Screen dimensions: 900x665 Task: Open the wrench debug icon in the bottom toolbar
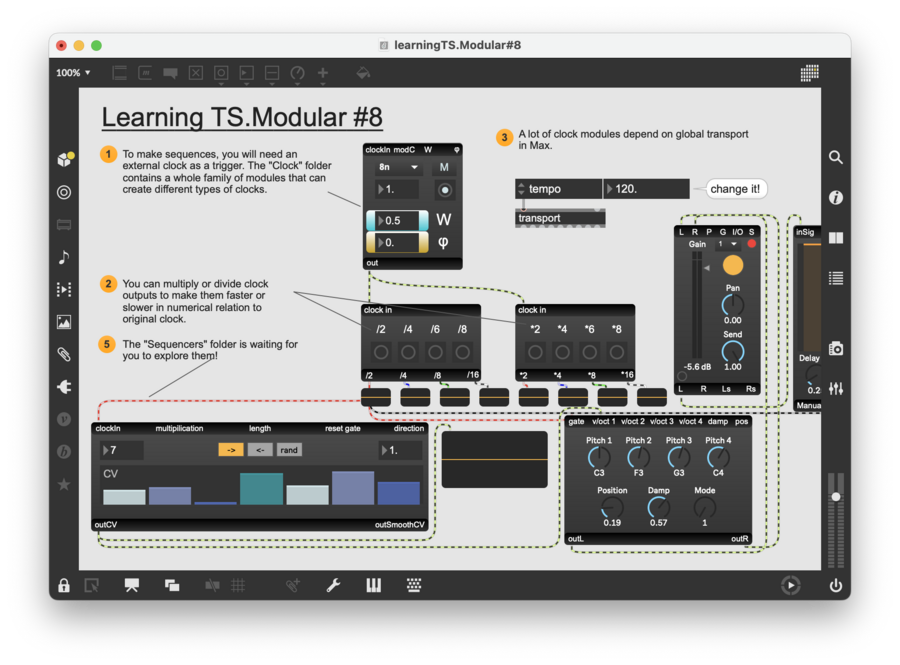pos(333,585)
